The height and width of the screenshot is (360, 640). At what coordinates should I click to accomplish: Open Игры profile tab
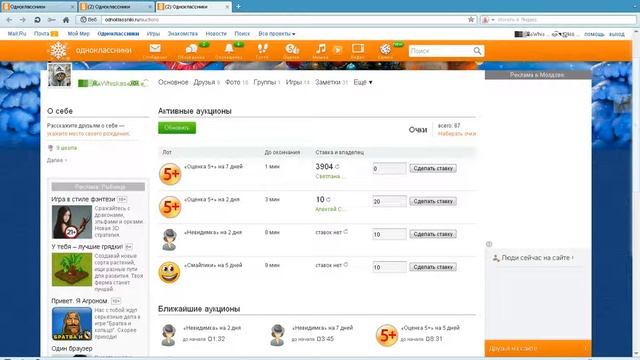click(x=293, y=82)
